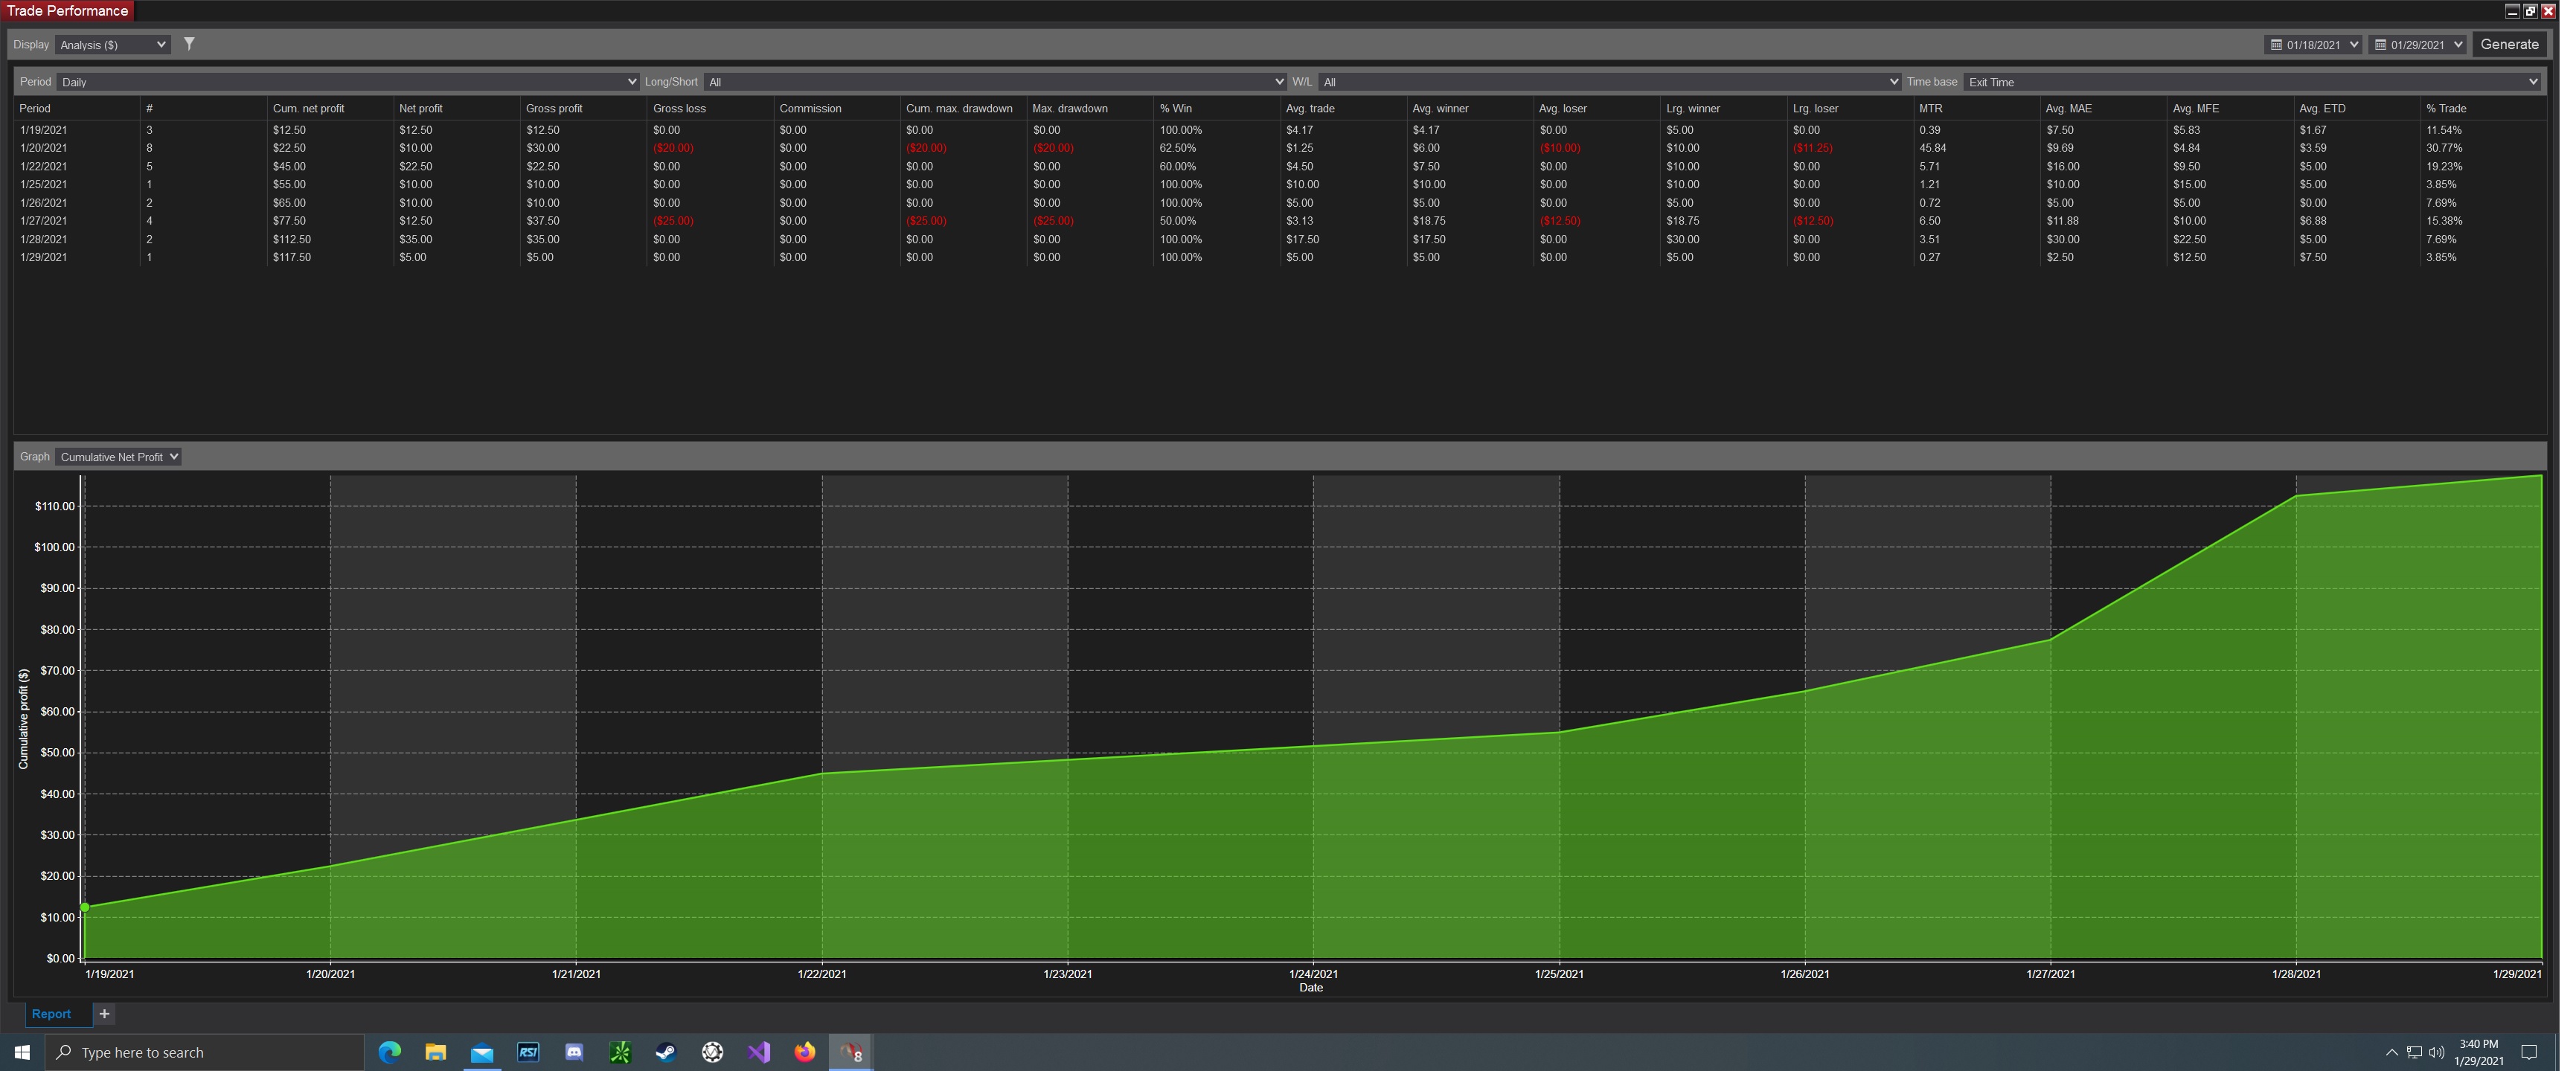
Task: Click the Net profit column header
Action: click(420, 108)
